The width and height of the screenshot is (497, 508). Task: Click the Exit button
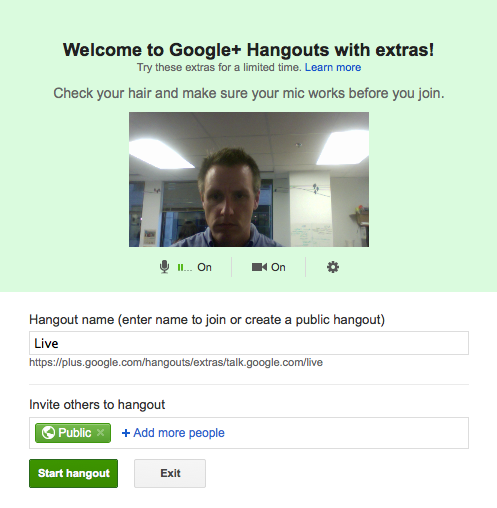170,473
